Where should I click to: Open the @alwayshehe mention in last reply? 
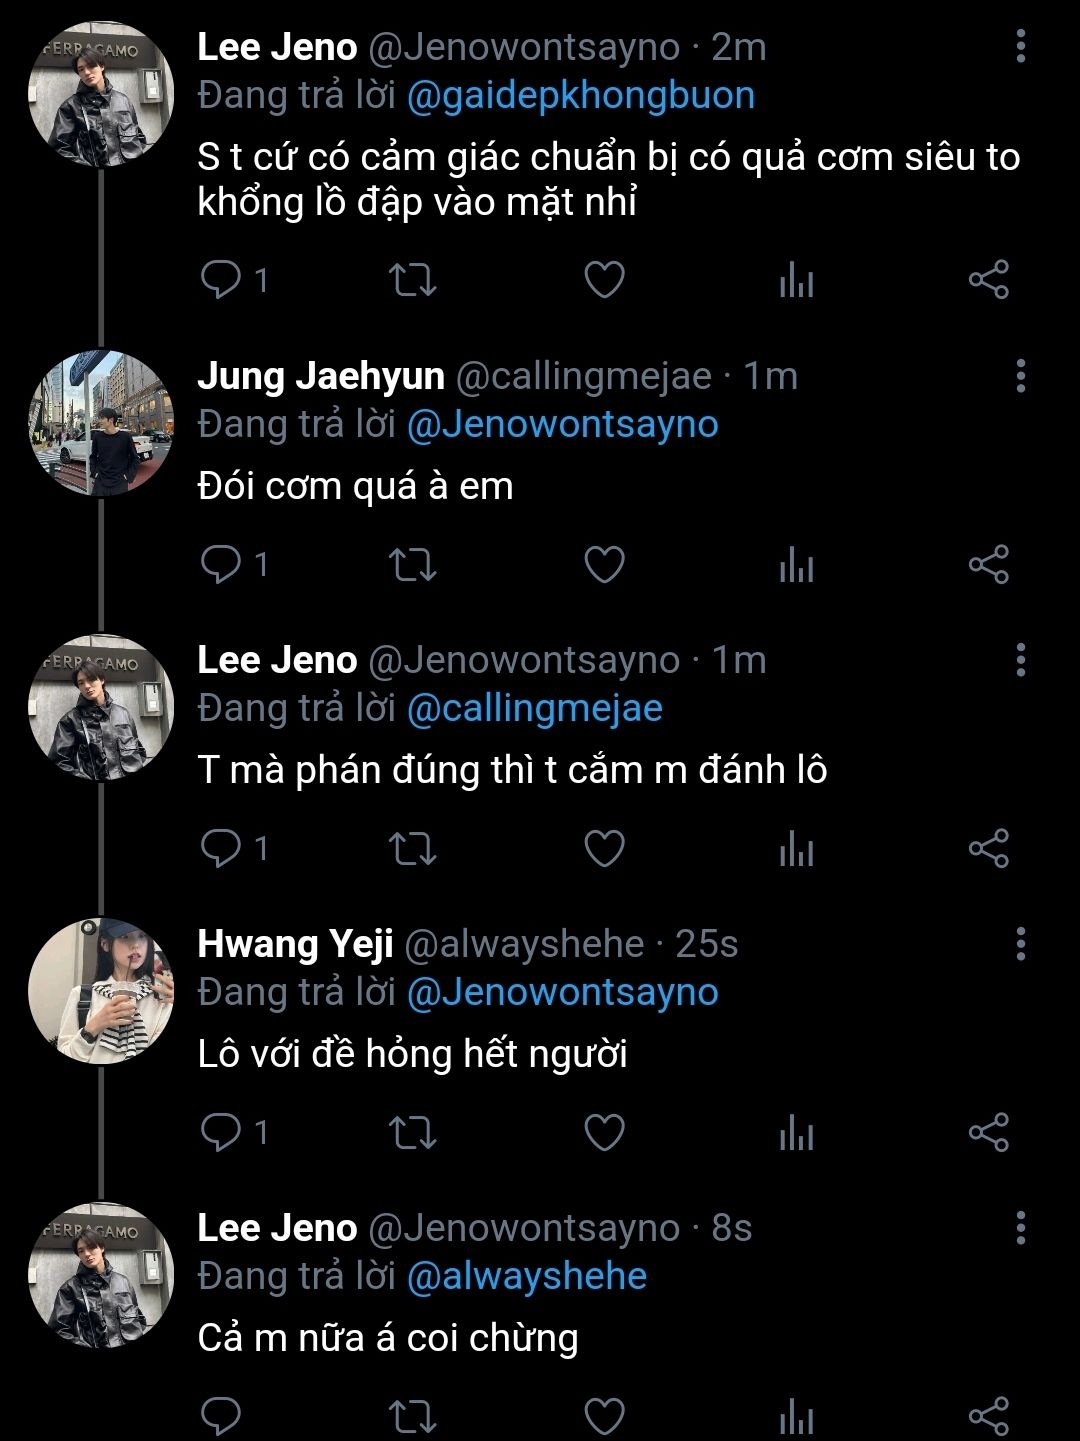(x=526, y=1277)
